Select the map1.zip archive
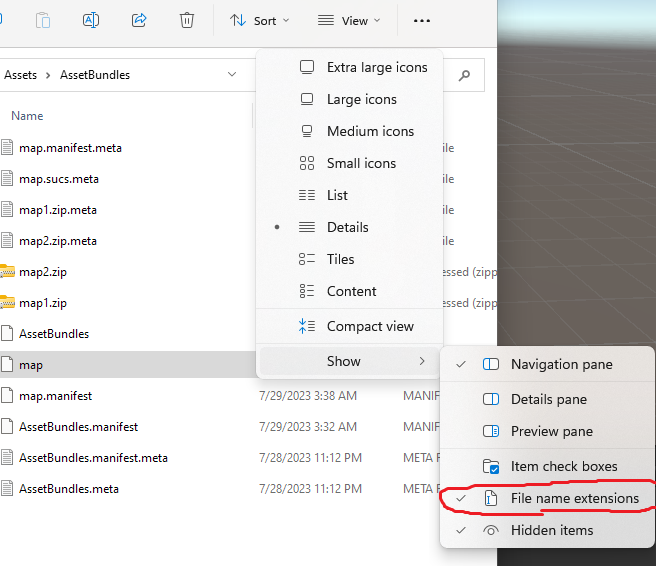656x566 pixels. [x=43, y=303]
